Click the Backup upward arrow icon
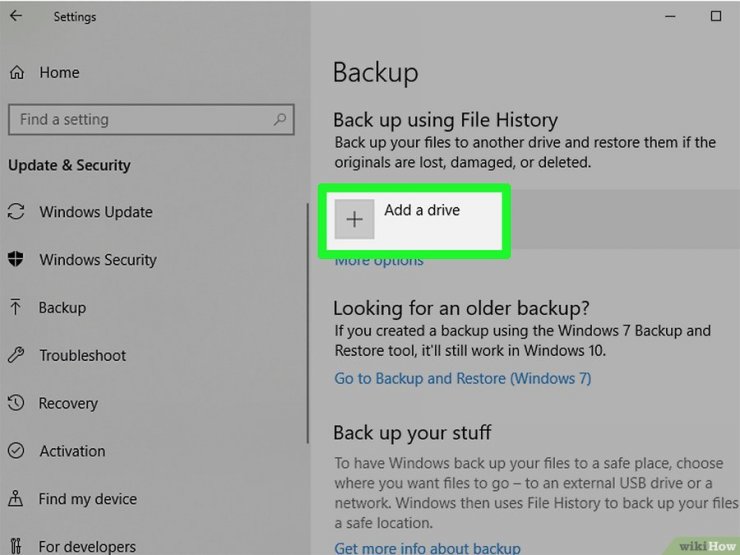This screenshot has width=740, height=555. pyautogui.click(x=16, y=306)
